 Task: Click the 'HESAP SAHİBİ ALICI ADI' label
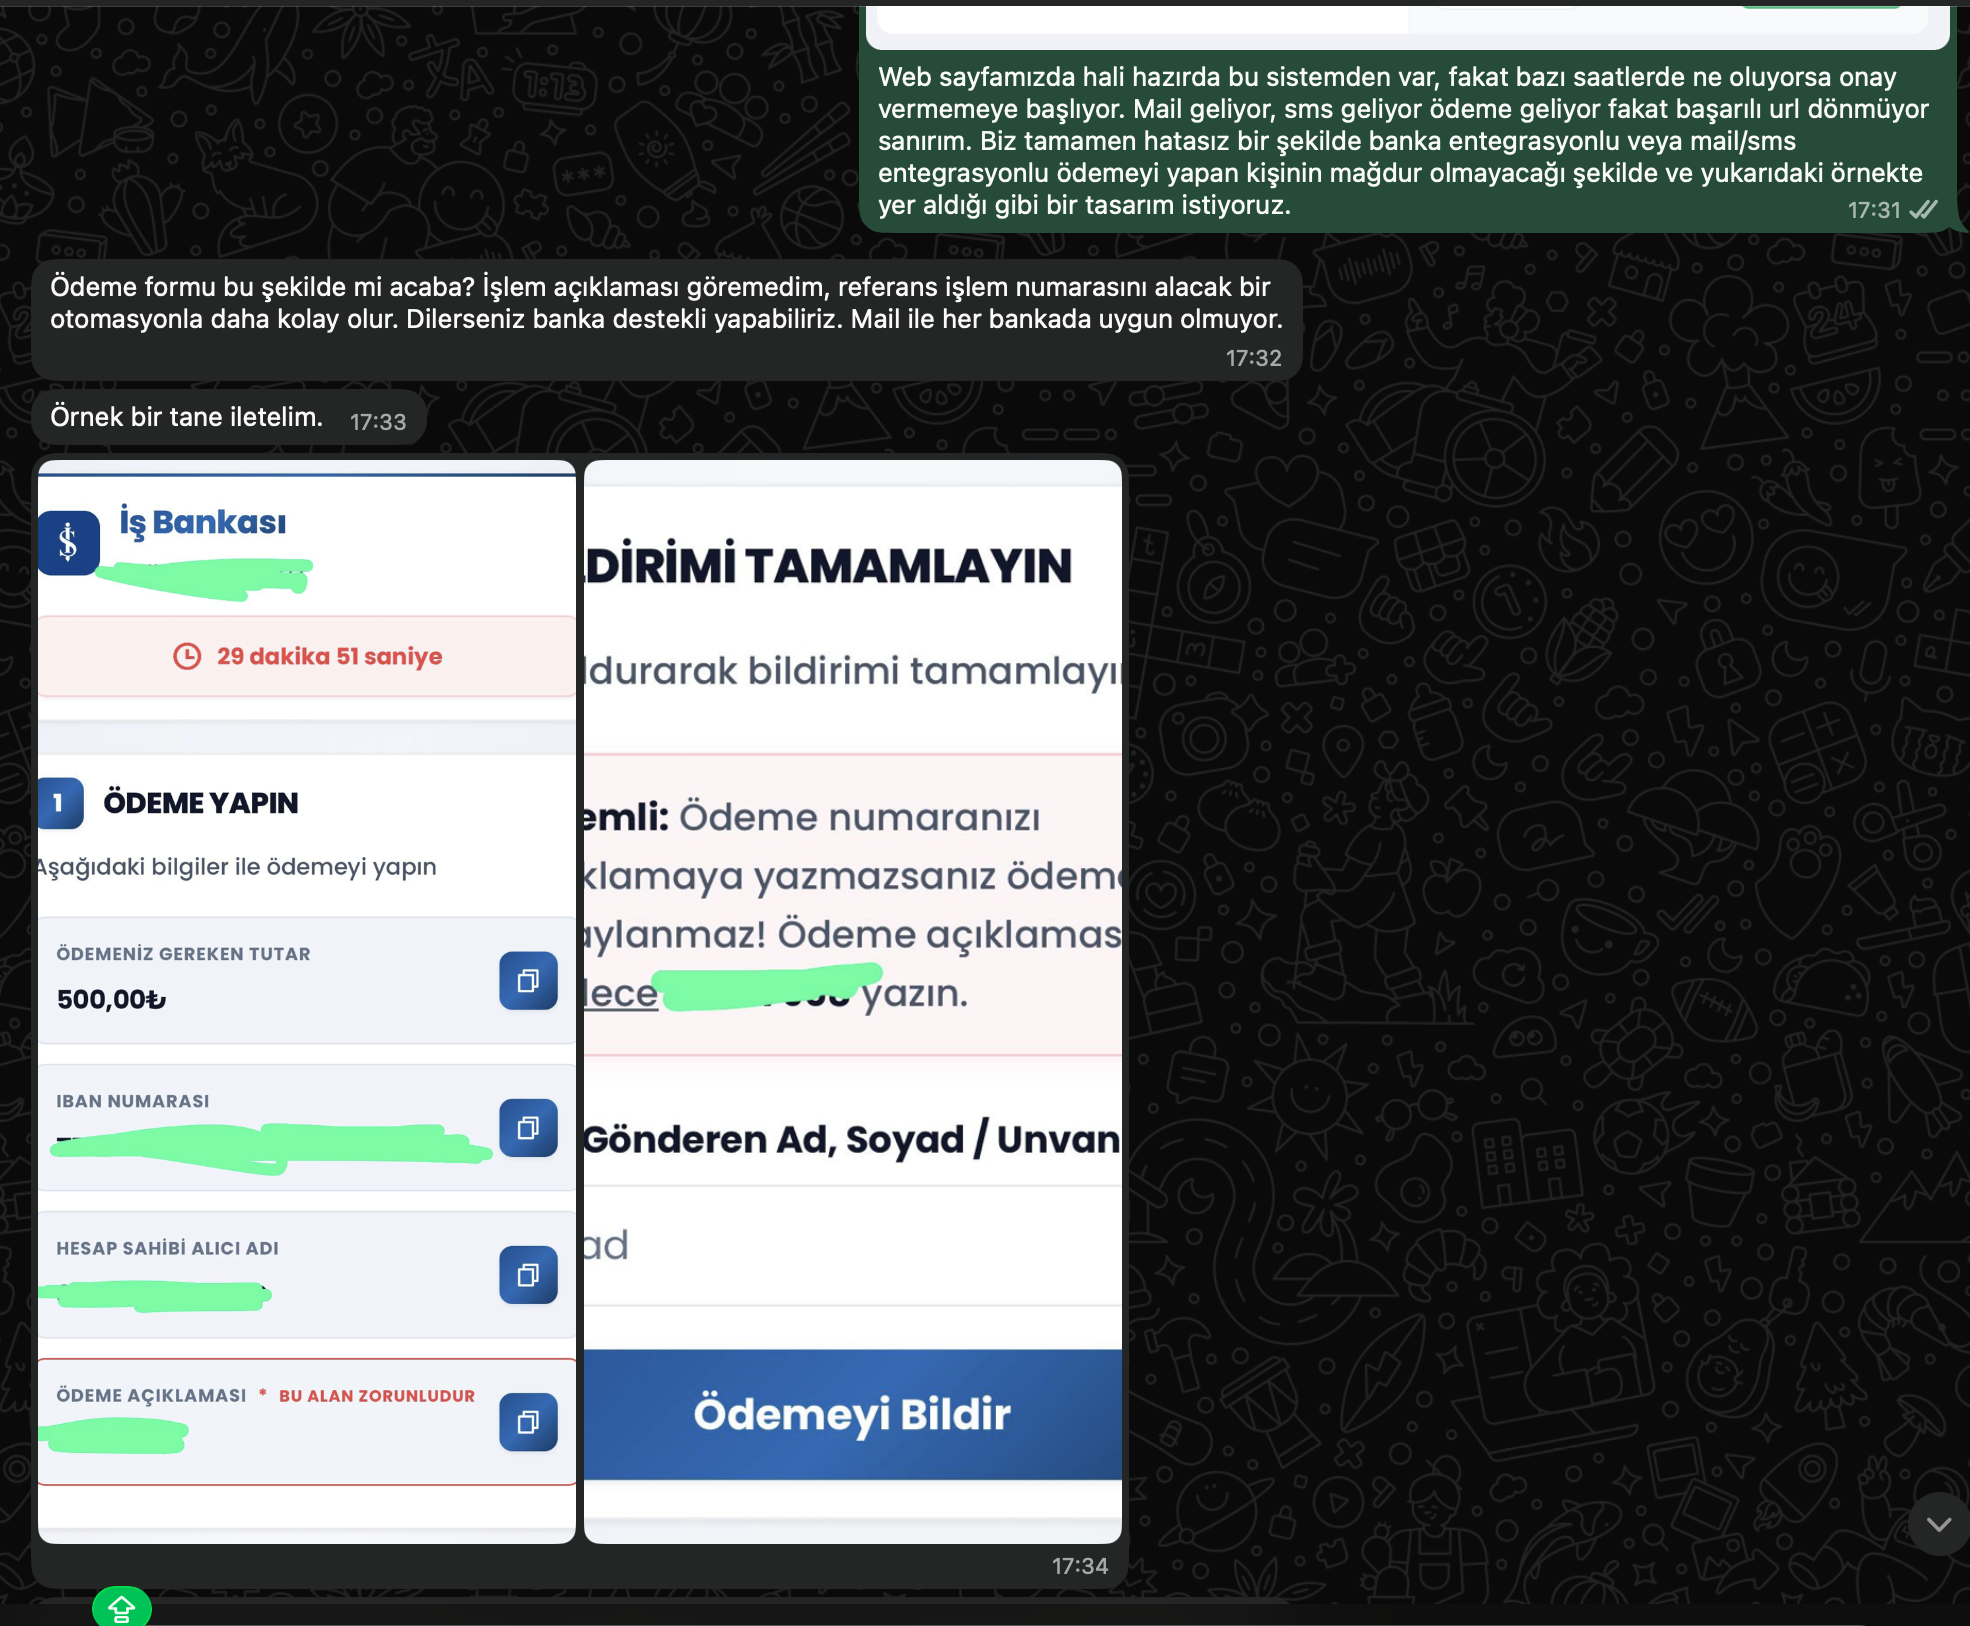[x=167, y=1248]
